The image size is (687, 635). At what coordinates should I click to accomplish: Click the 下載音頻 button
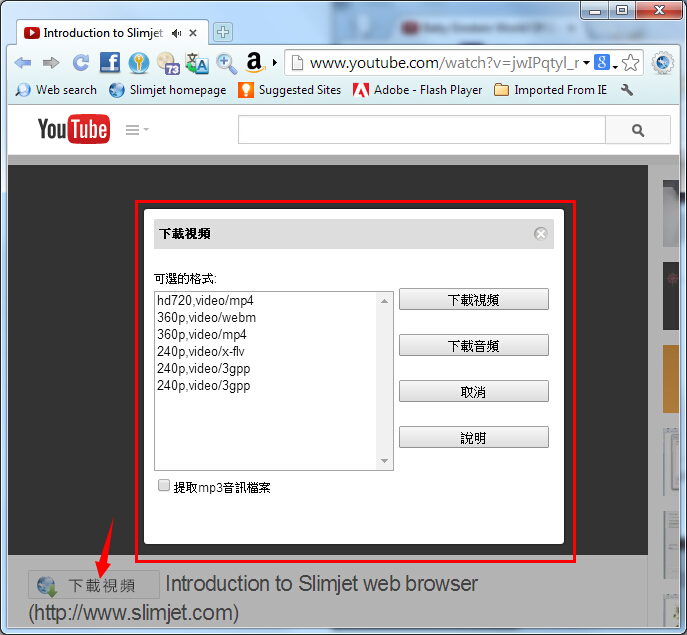click(x=474, y=345)
